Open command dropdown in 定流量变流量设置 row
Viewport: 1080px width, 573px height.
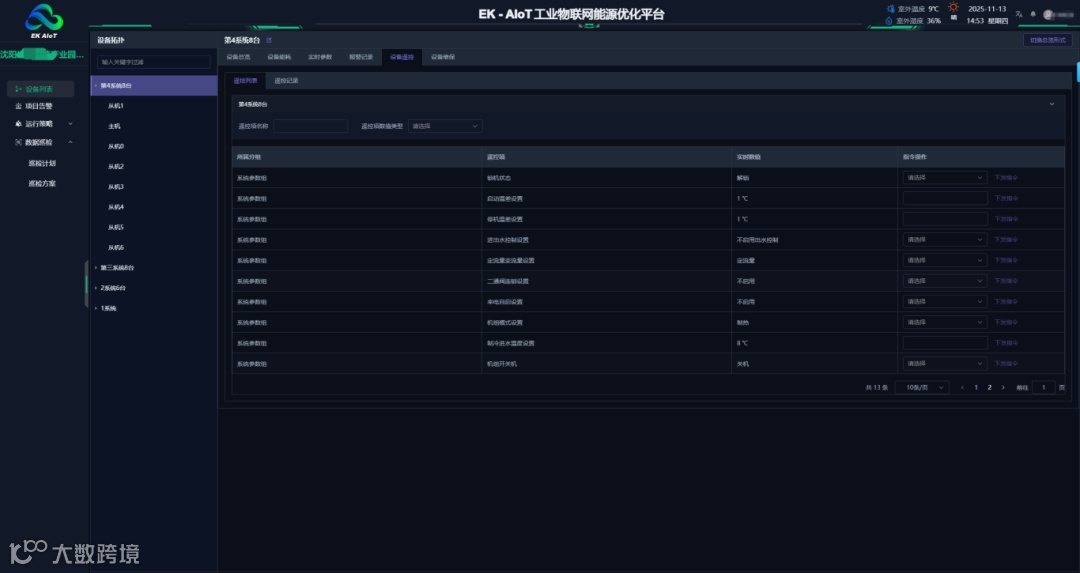pyautogui.click(x=945, y=260)
